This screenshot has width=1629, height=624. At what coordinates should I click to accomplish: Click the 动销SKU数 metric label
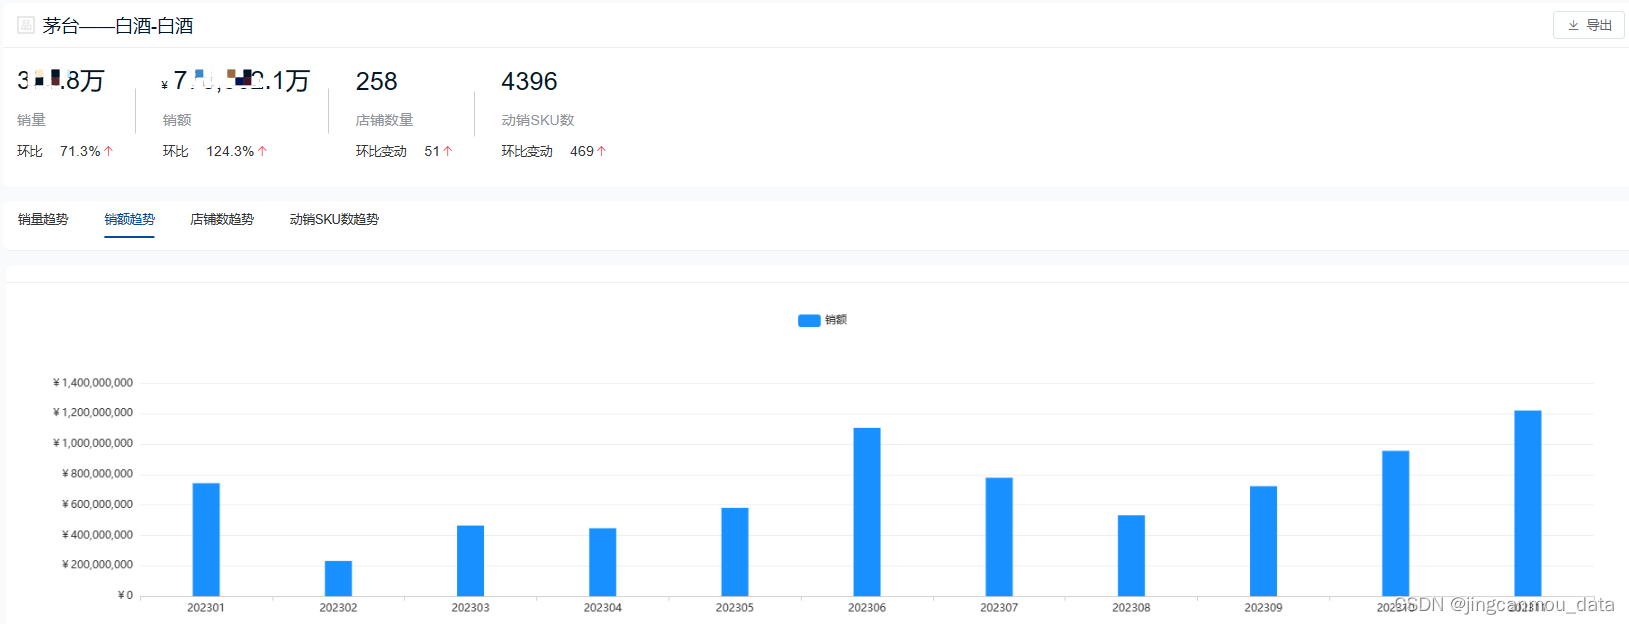[538, 120]
